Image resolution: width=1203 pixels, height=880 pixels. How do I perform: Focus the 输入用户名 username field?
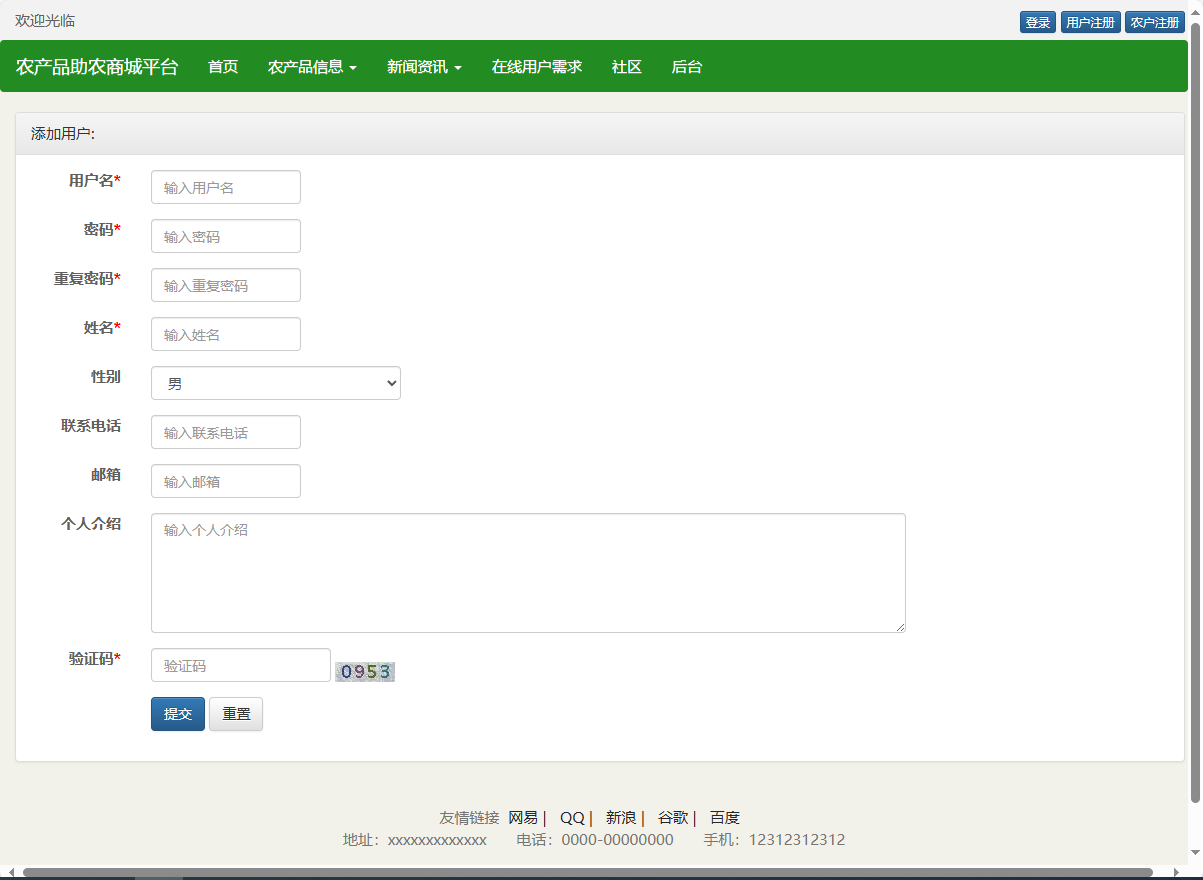225,186
